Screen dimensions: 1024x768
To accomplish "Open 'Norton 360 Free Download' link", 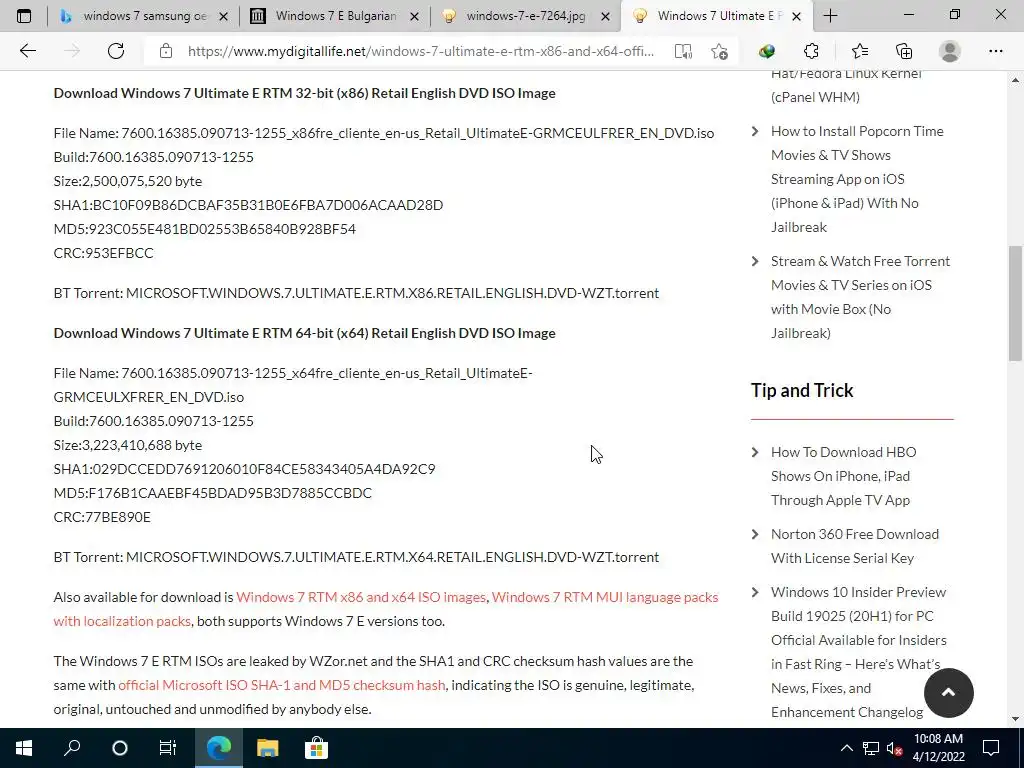I will coord(854,546).
